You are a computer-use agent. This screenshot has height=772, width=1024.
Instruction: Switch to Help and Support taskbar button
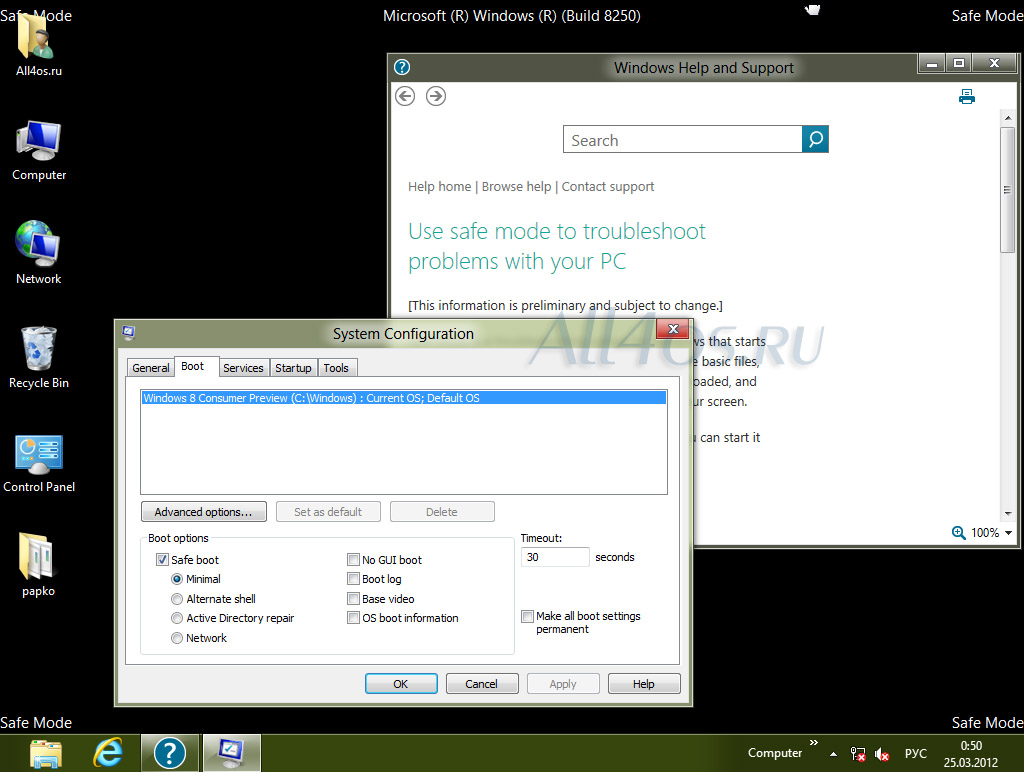pos(170,753)
